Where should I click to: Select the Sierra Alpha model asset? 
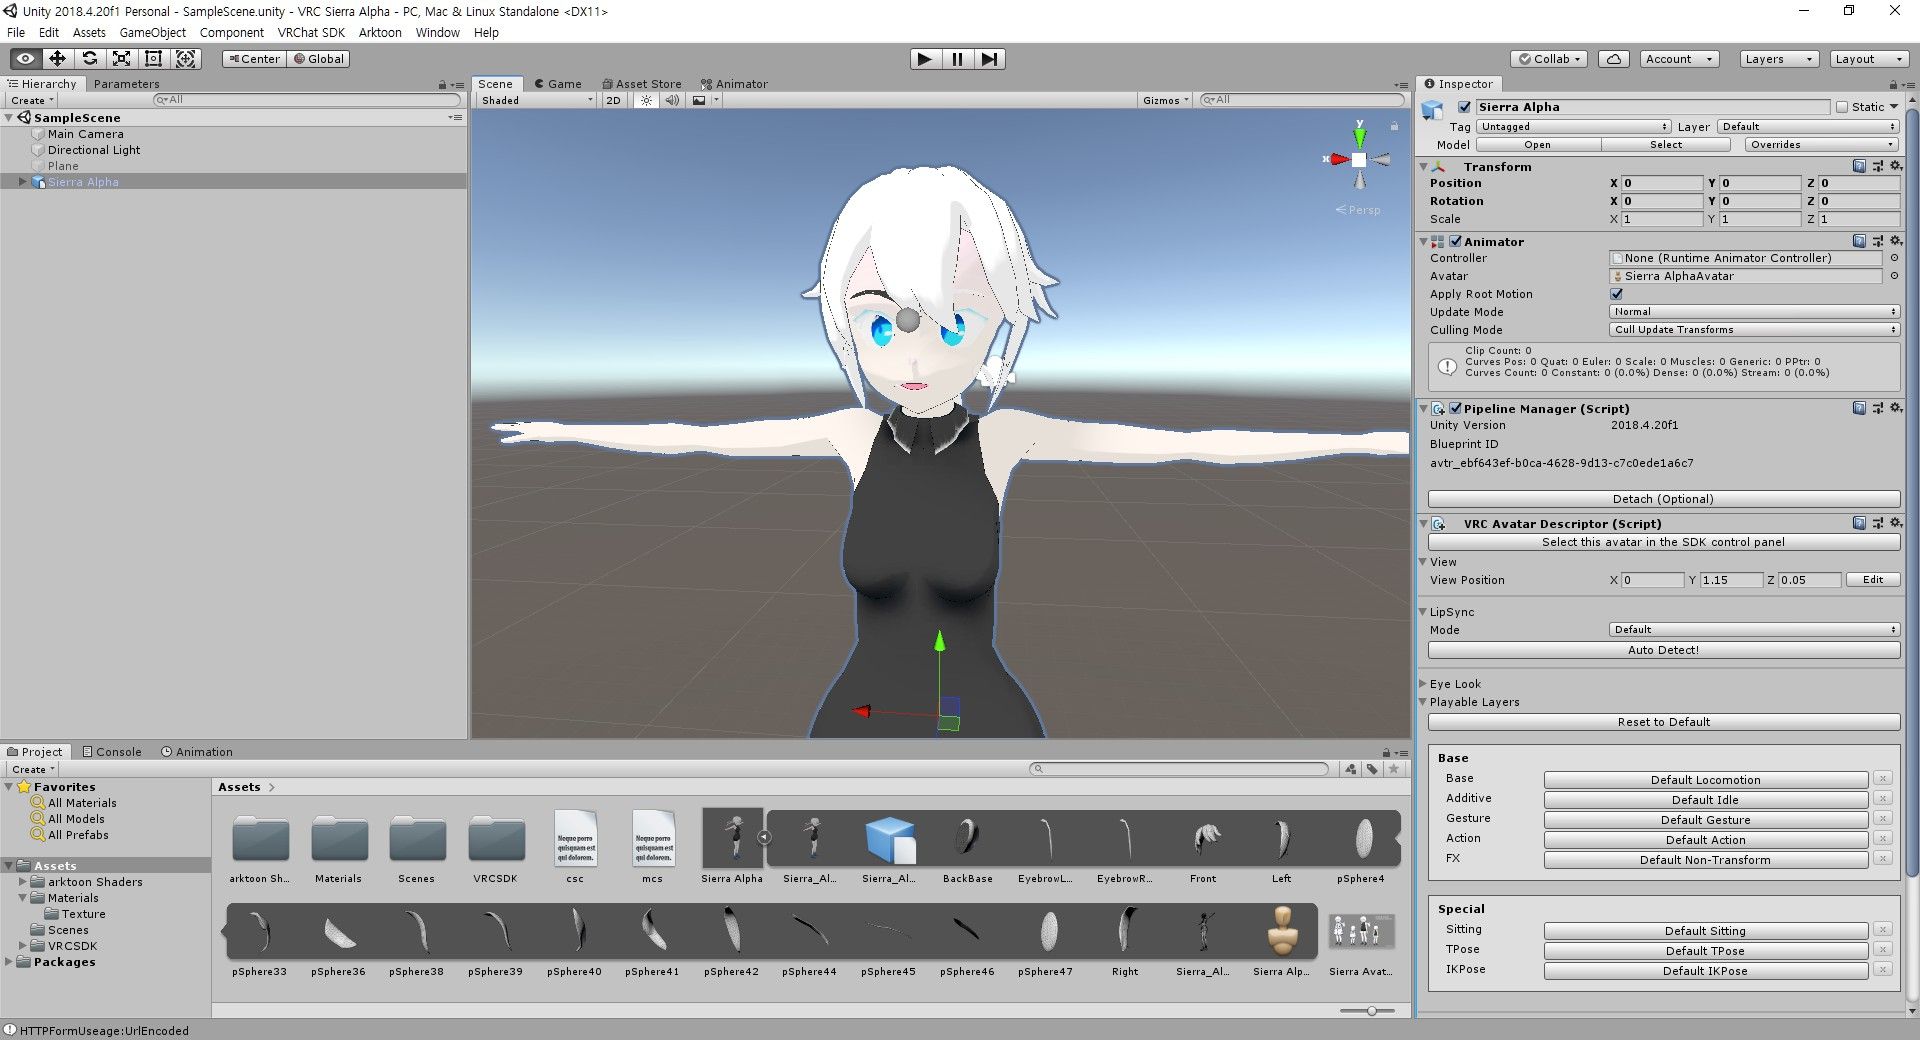[732, 846]
